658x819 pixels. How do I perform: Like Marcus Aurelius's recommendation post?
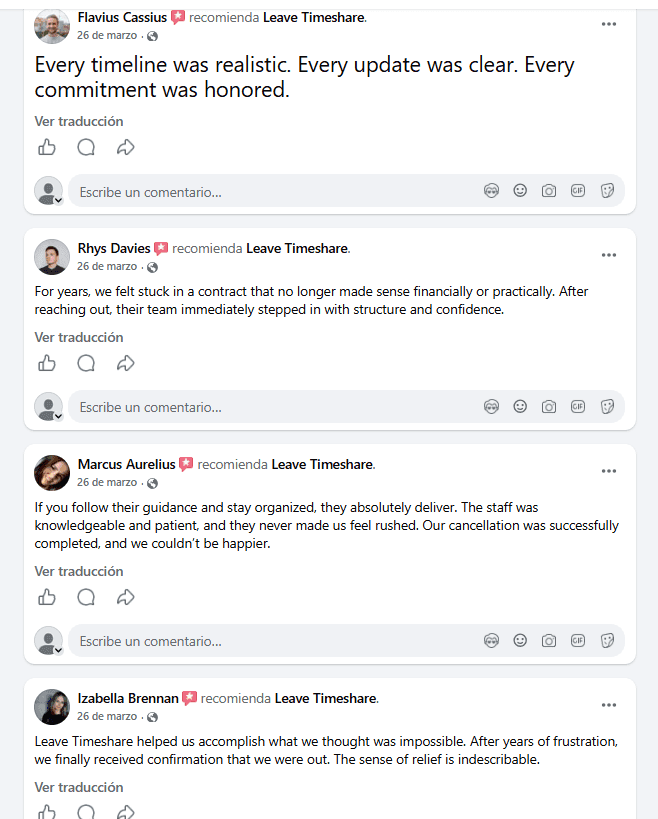pos(47,597)
